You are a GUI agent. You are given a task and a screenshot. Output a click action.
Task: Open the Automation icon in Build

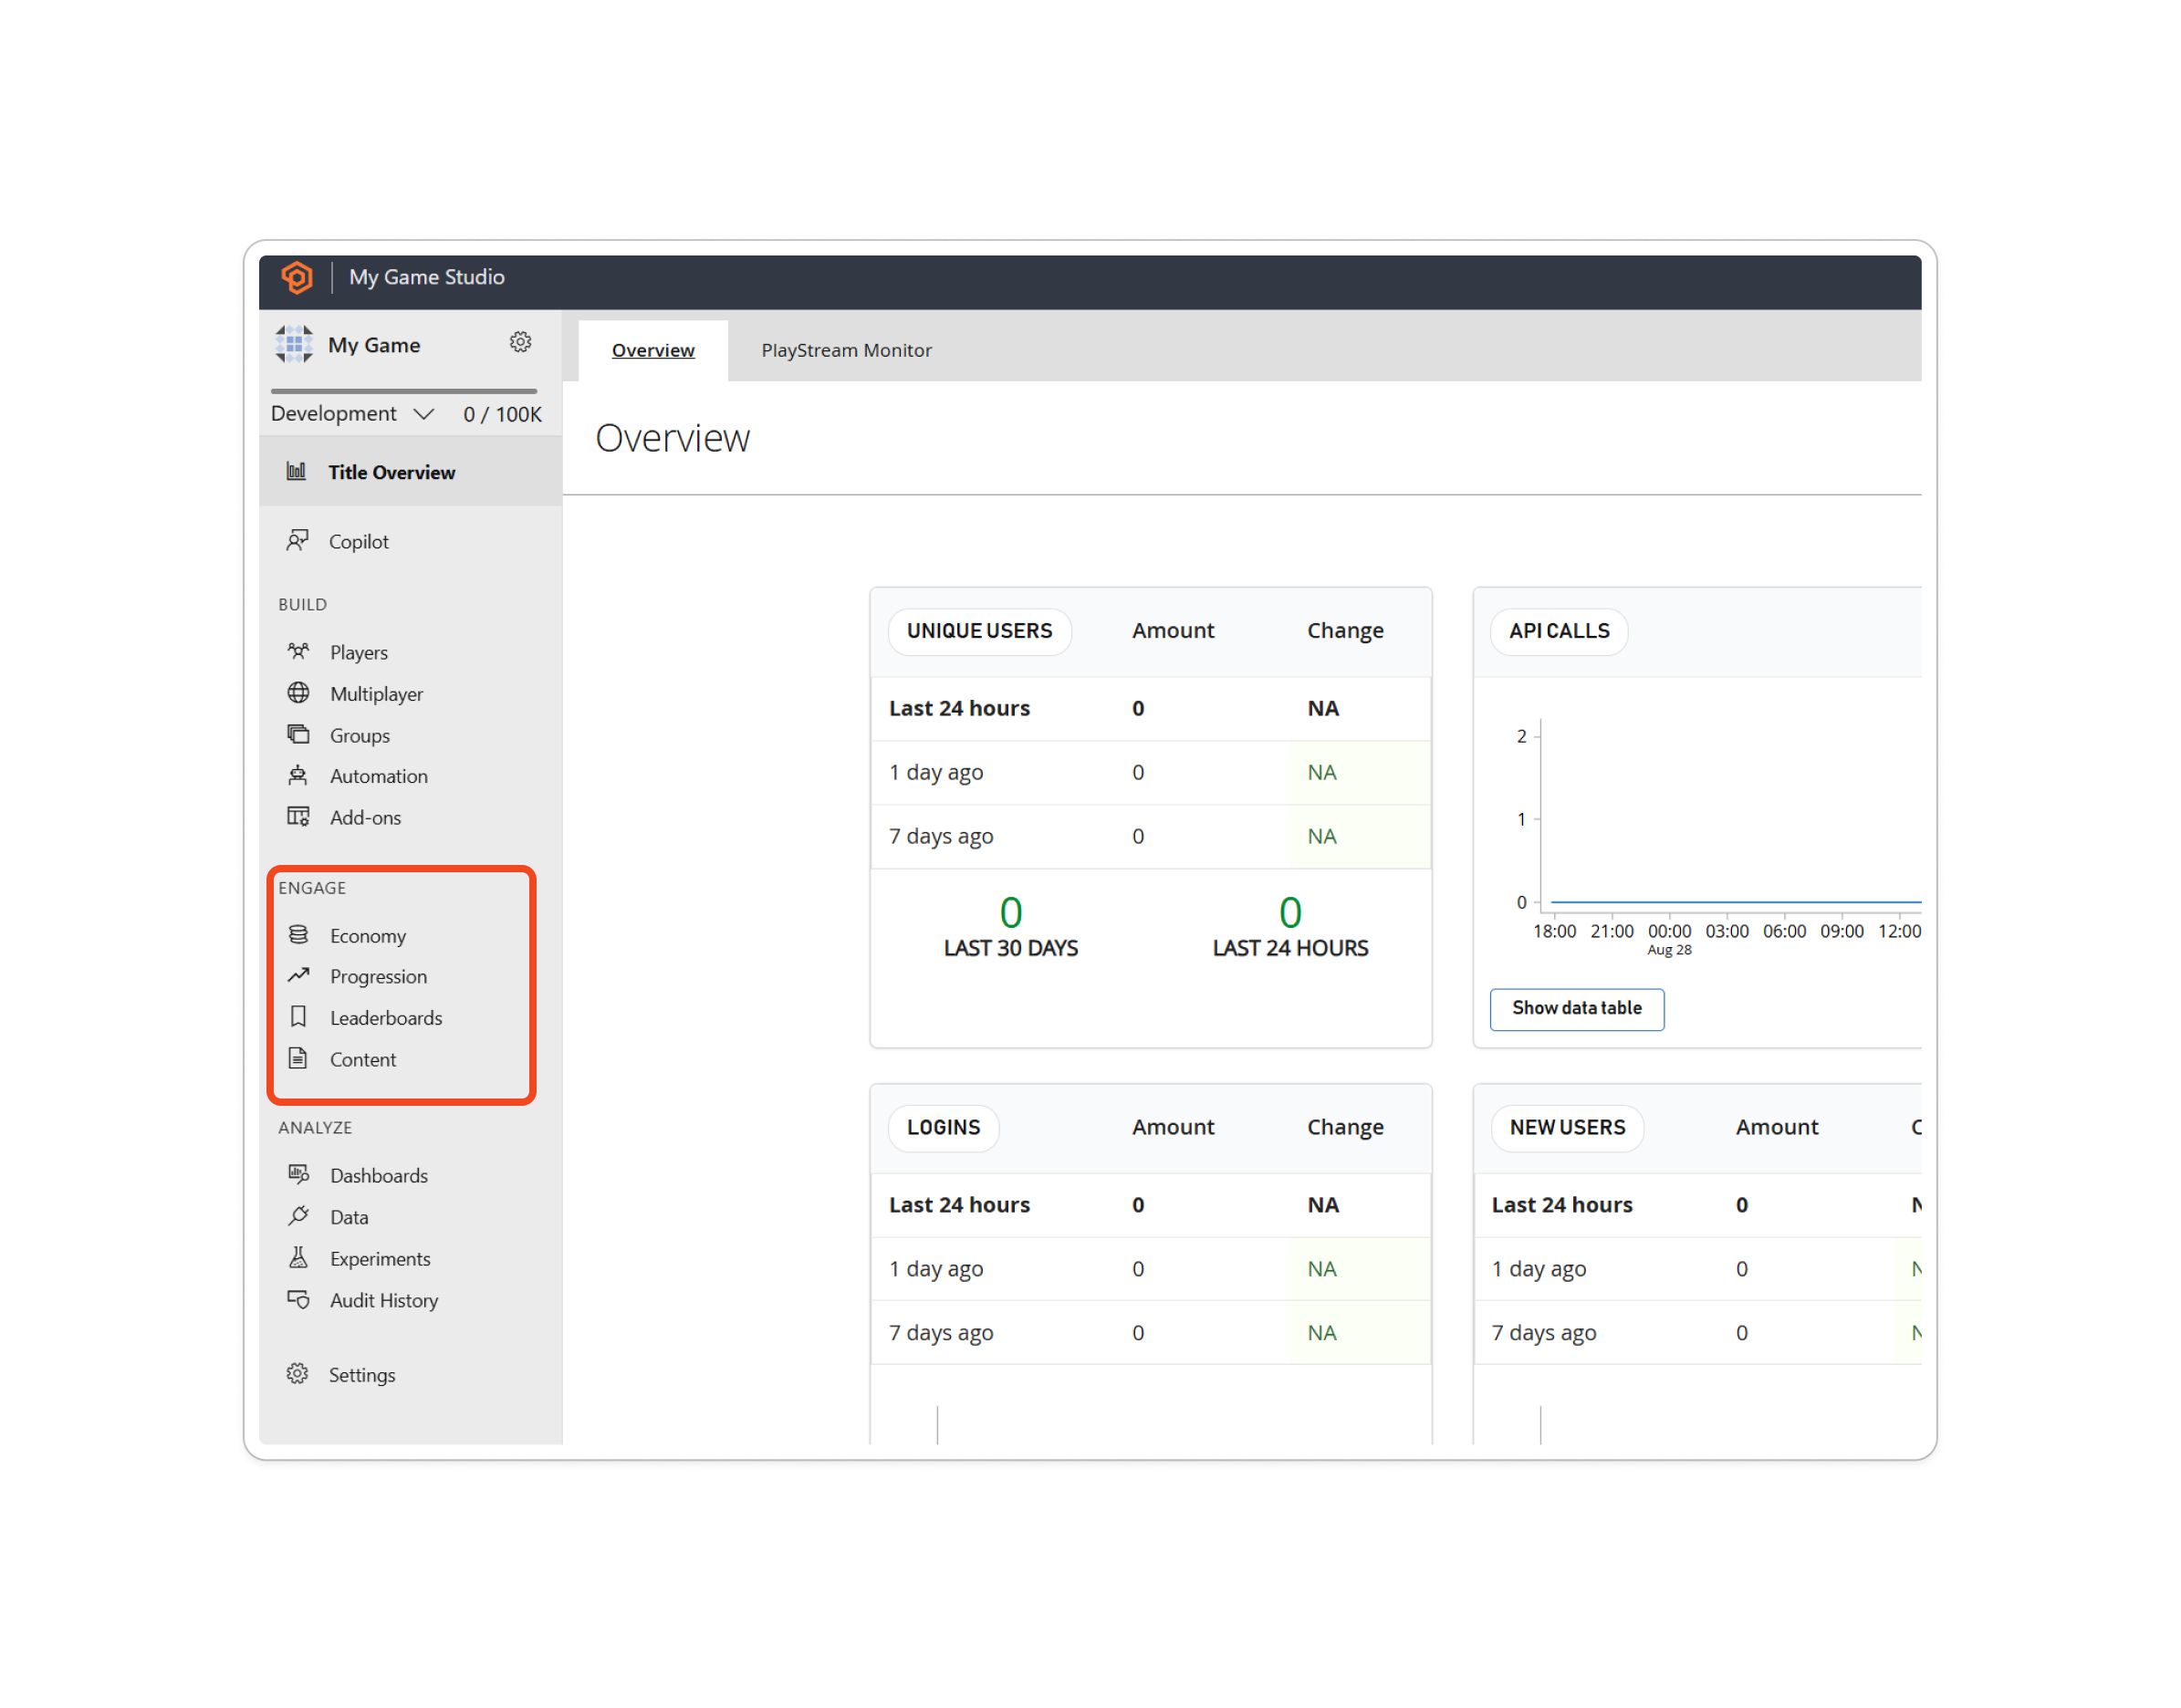point(299,776)
